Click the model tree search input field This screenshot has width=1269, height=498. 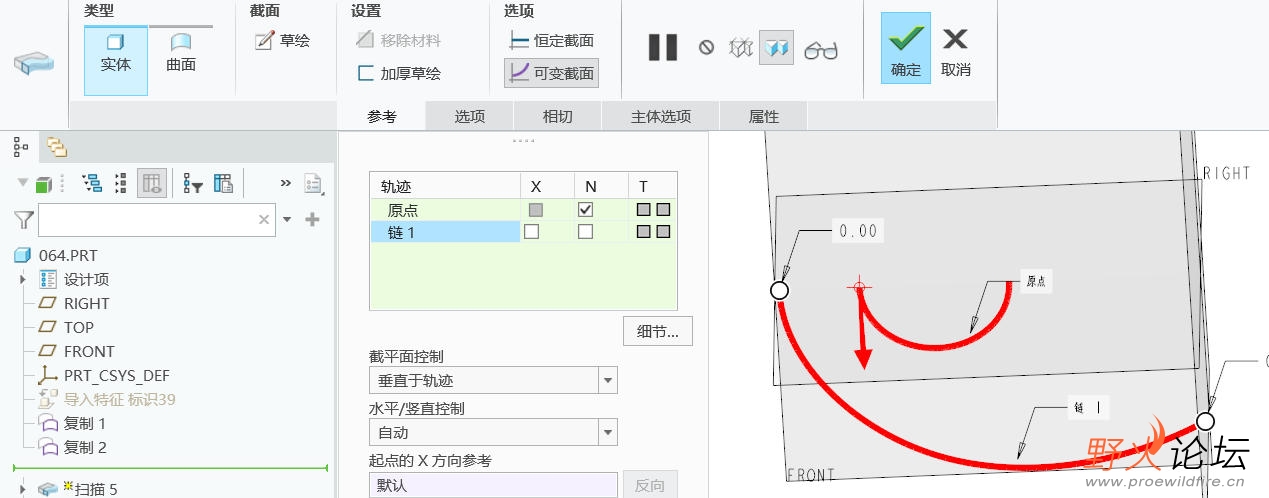[156, 219]
